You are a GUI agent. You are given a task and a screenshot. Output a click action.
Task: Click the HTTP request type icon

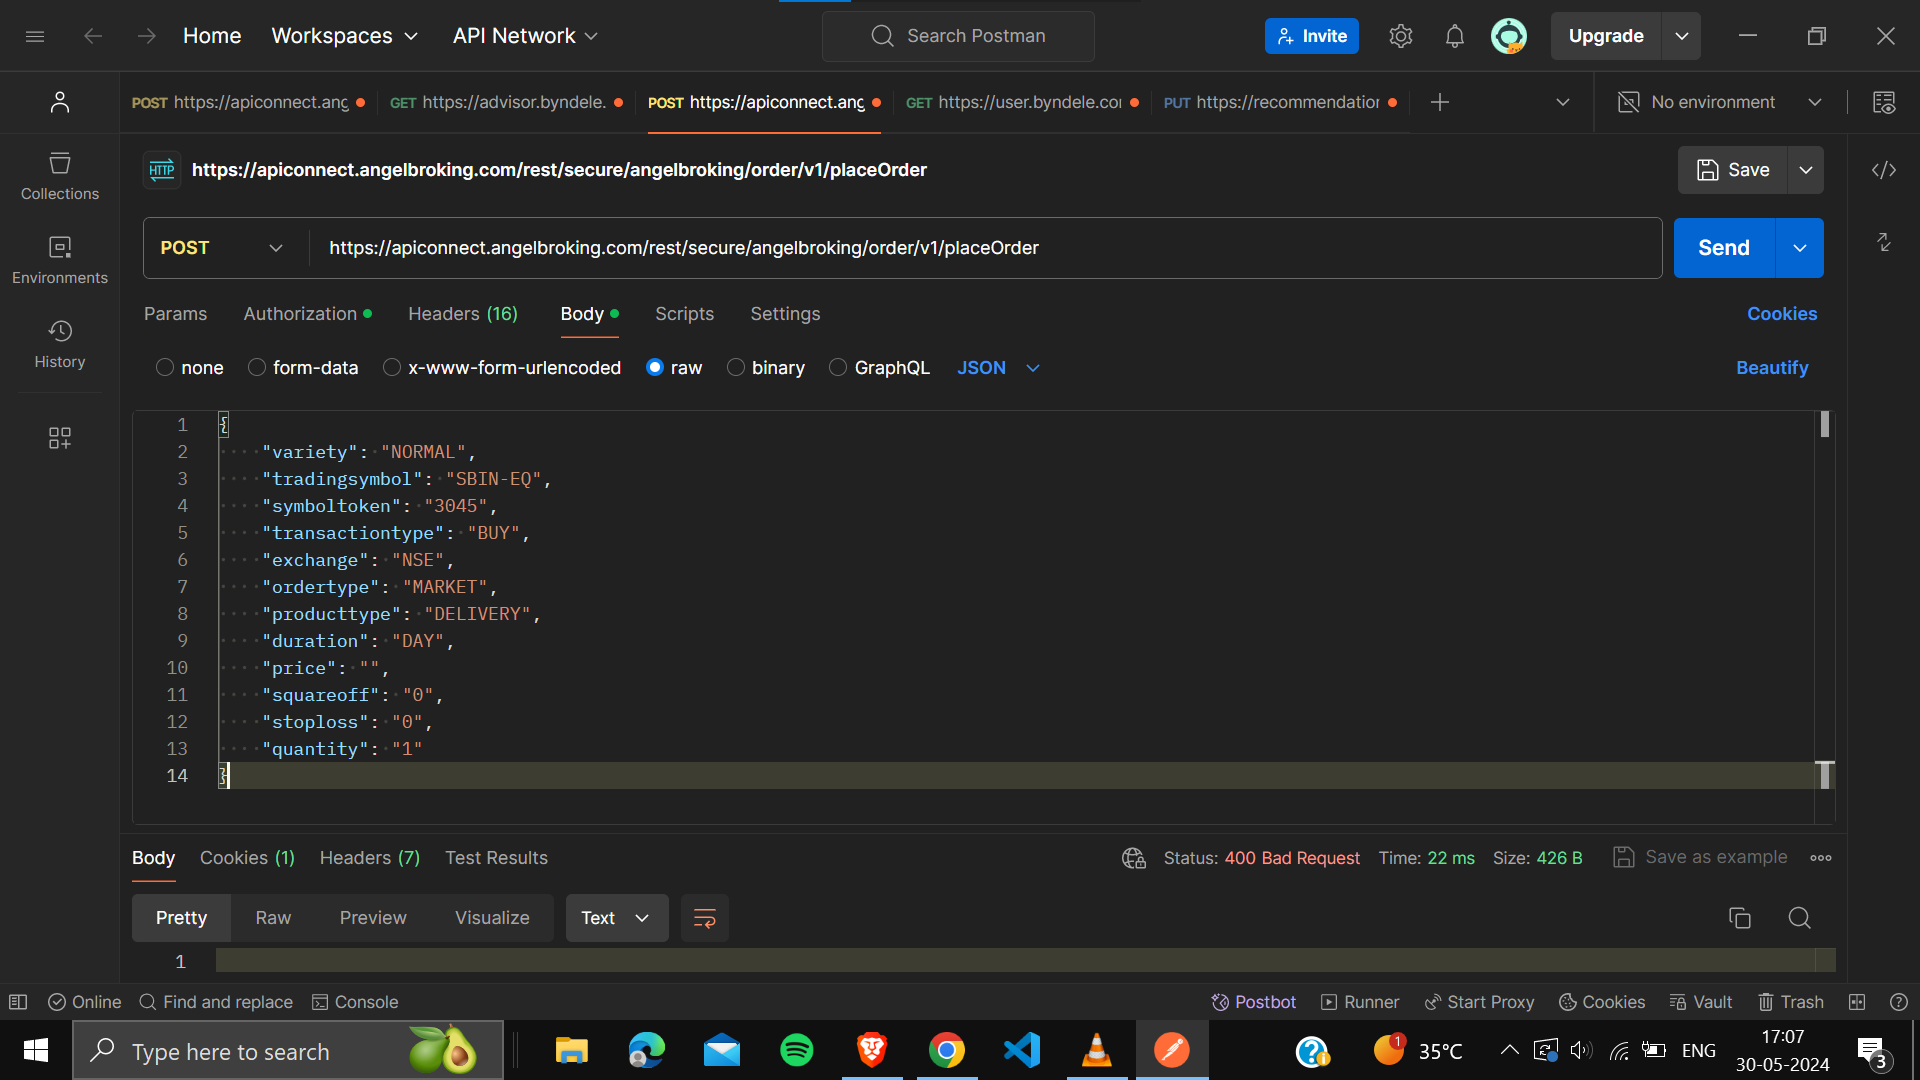[x=162, y=170]
